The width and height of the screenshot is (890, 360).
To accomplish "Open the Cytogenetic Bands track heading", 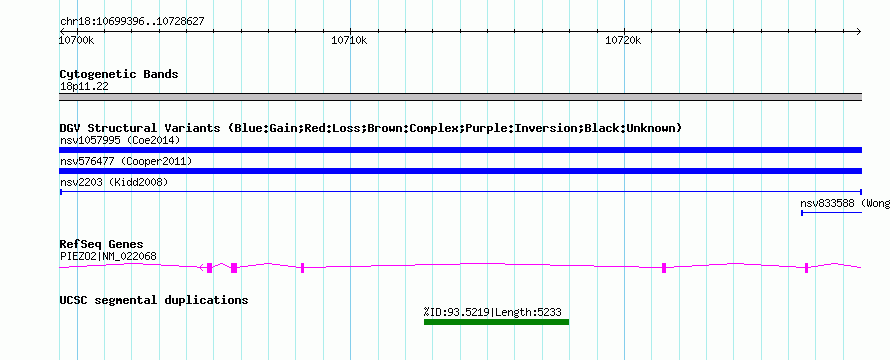I will (119, 74).
